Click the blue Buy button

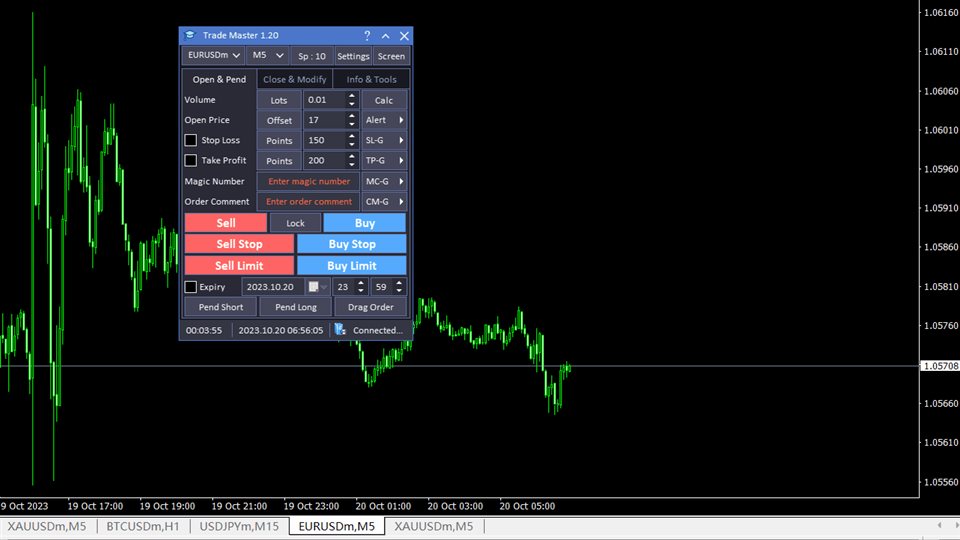click(x=364, y=223)
